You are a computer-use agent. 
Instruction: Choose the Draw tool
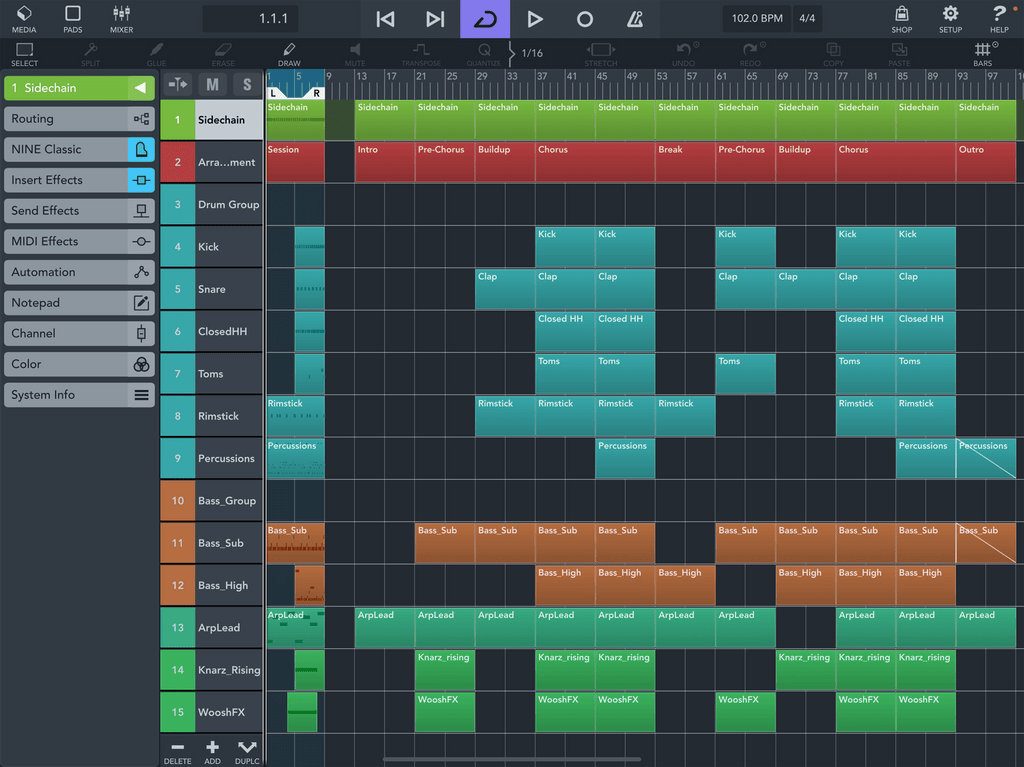(289, 54)
